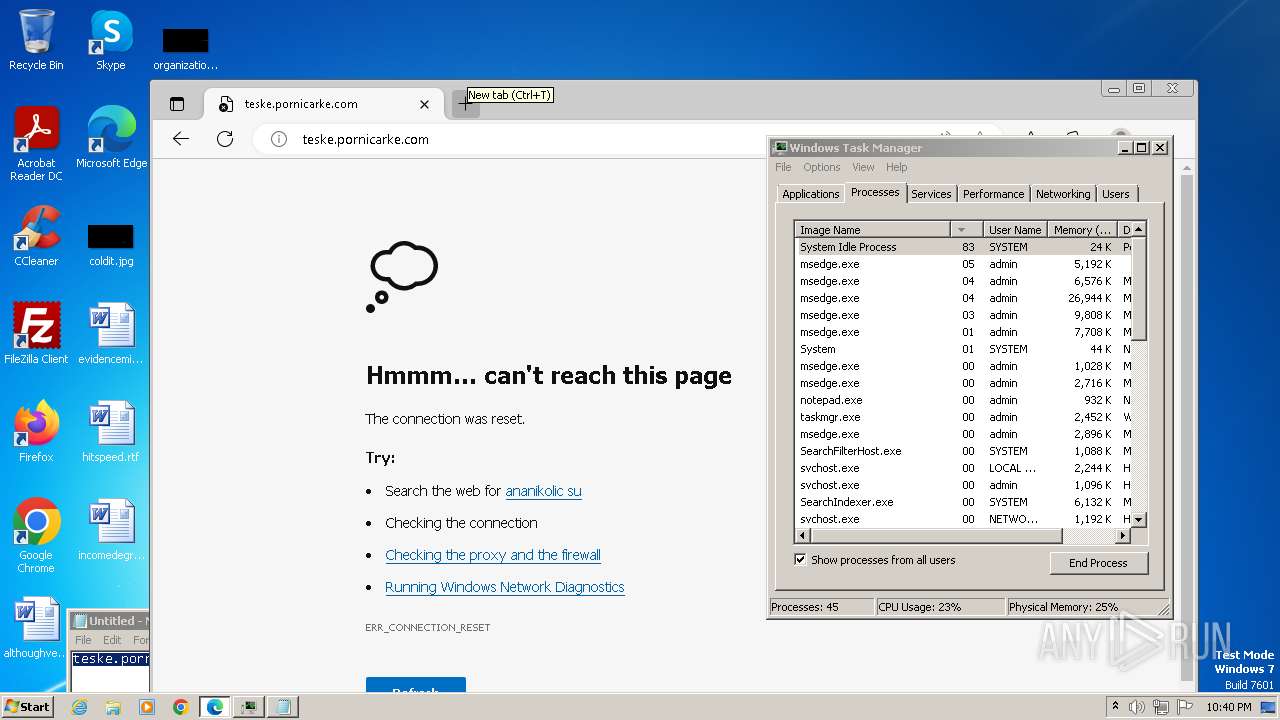Viewport: 1280px width, 720px height.
Task: Open the CCleaner desktop shortcut
Action: (36, 236)
